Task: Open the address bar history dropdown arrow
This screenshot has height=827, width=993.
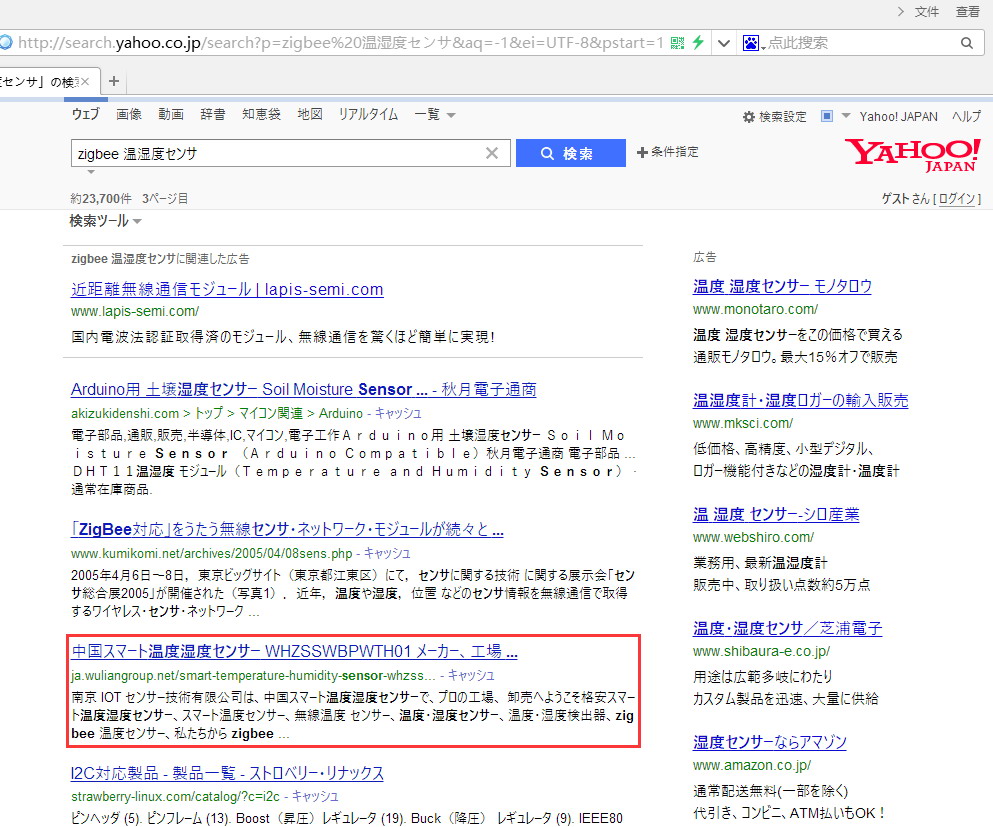Action: pos(724,43)
